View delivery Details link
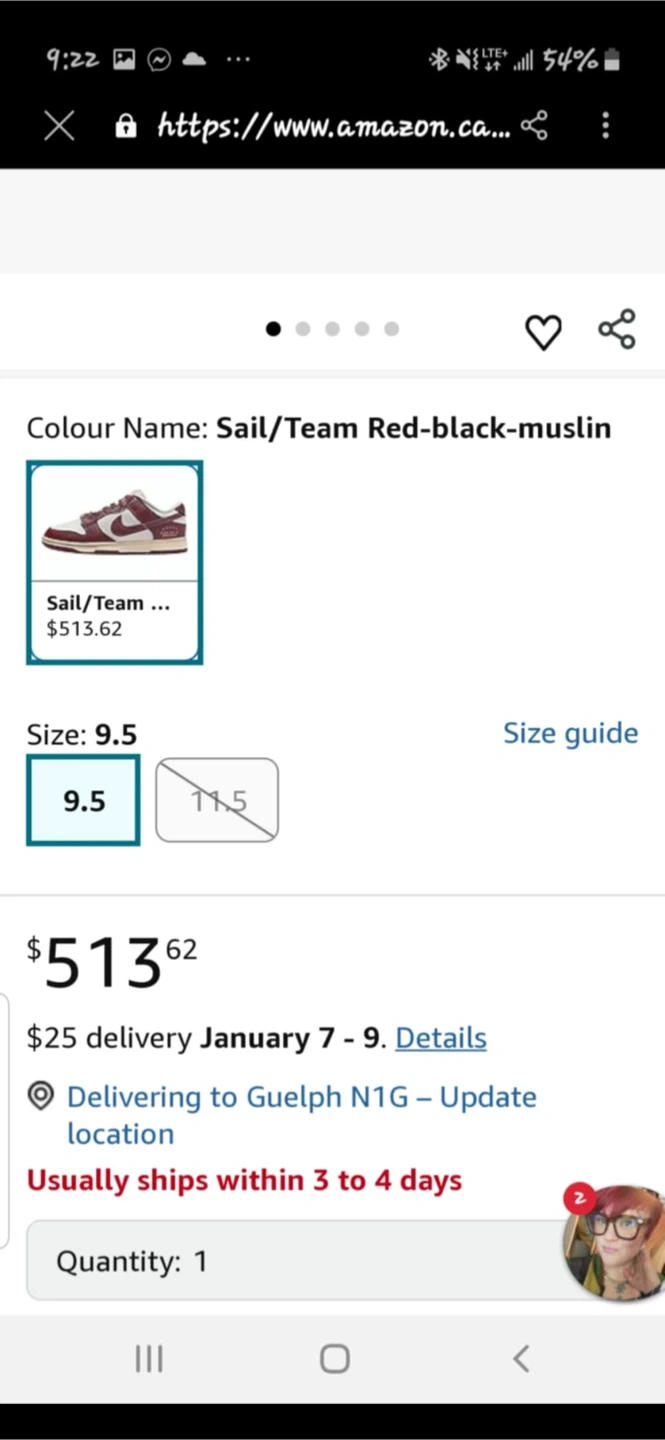 441,1038
